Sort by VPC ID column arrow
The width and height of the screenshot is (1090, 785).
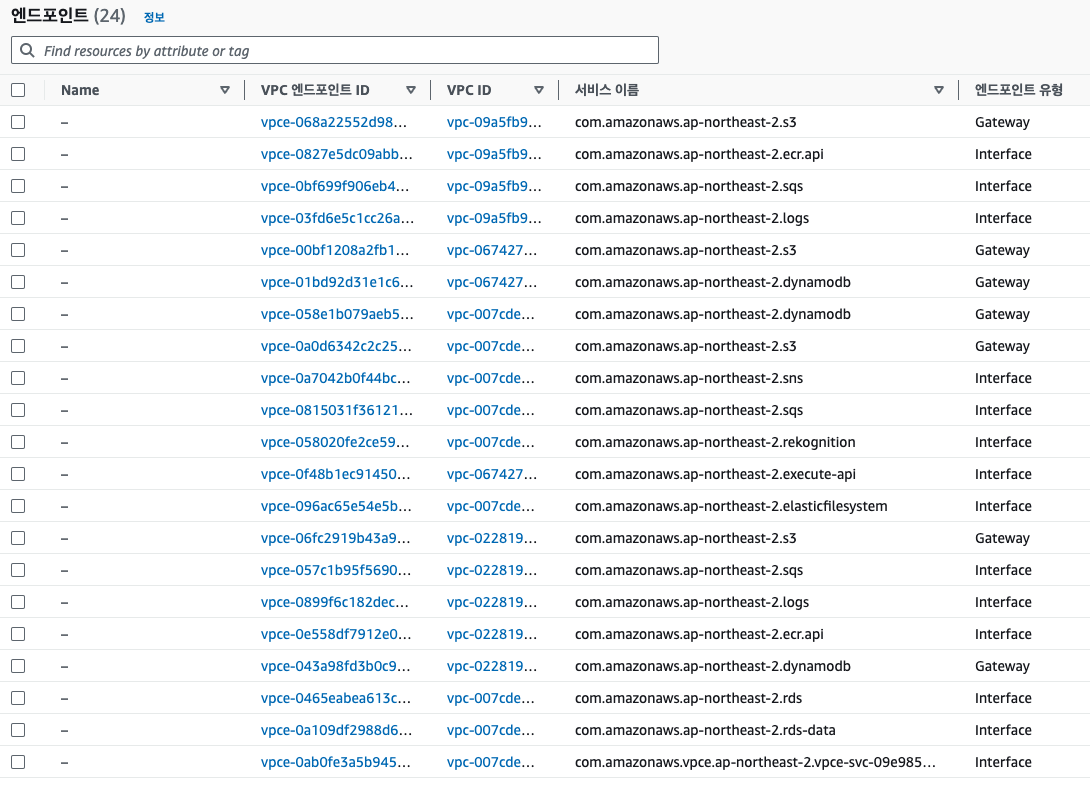tap(539, 90)
